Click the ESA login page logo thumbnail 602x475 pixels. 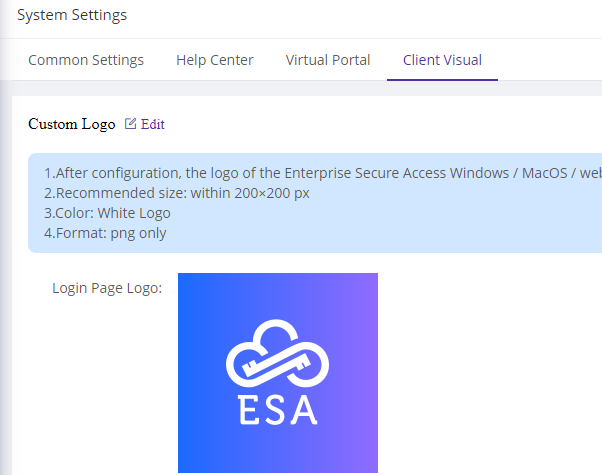pos(278,373)
